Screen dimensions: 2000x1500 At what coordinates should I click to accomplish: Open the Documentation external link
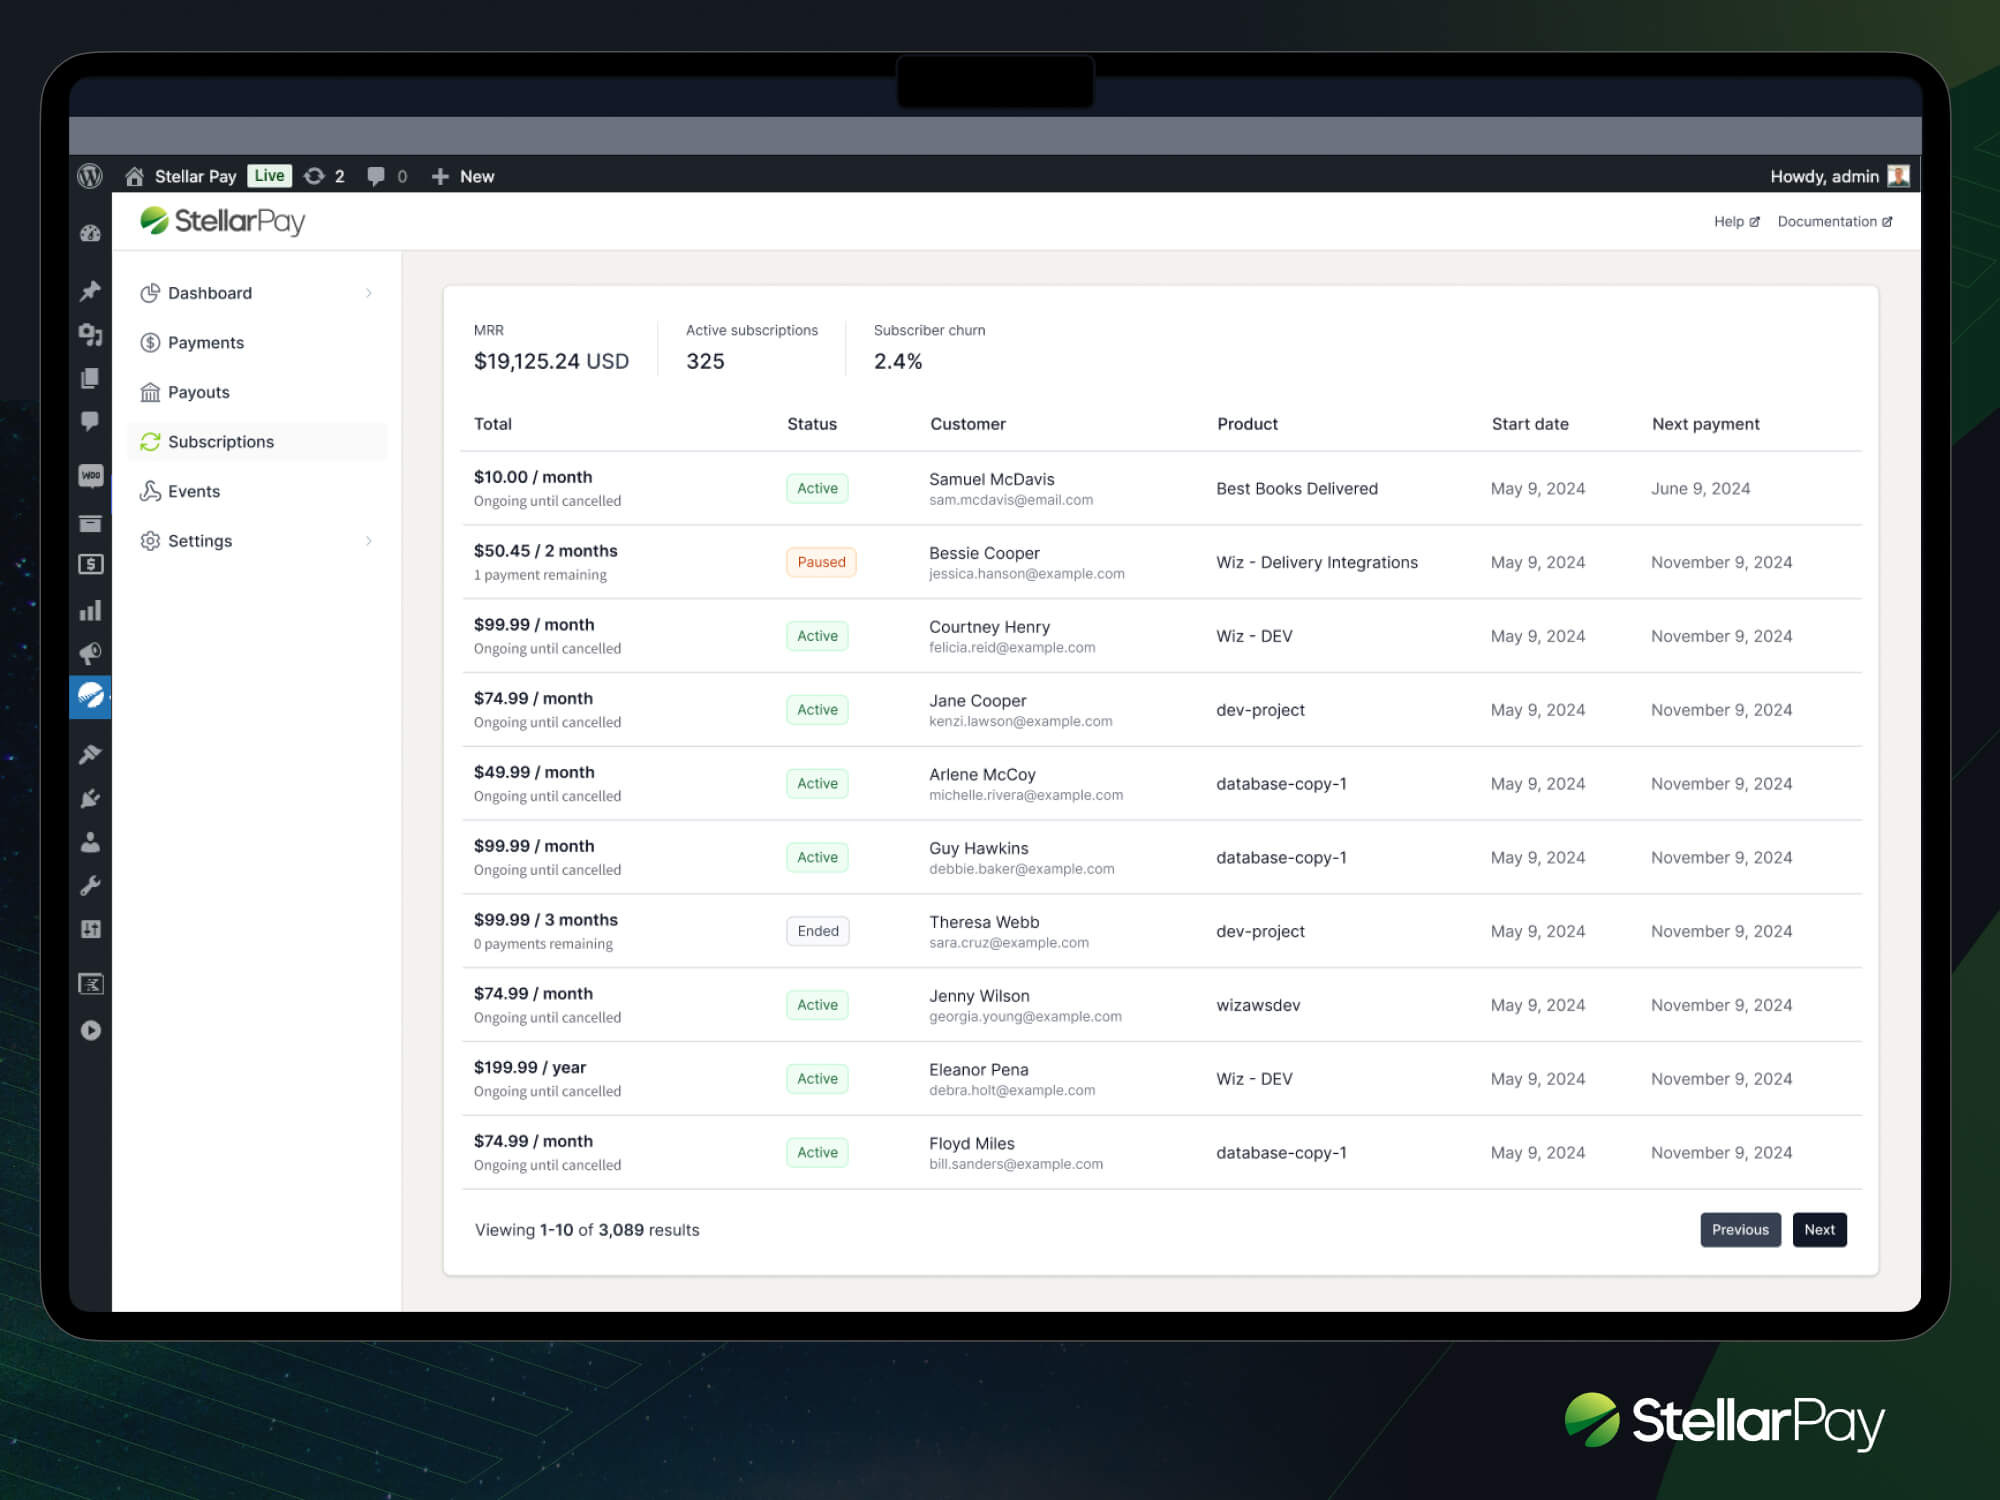click(x=1835, y=222)
